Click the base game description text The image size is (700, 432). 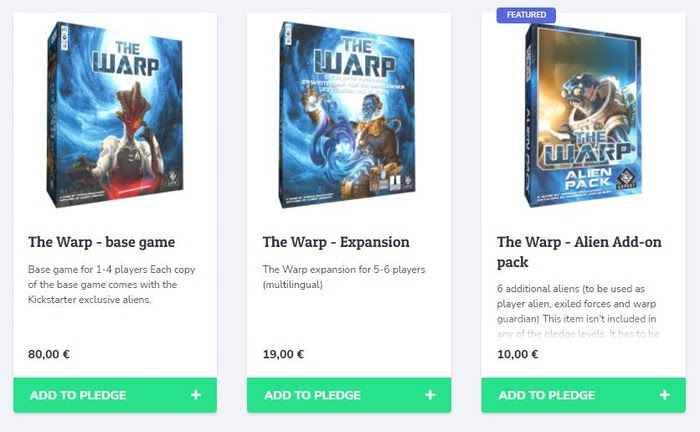pyautogui.click(x=112, y=284)
